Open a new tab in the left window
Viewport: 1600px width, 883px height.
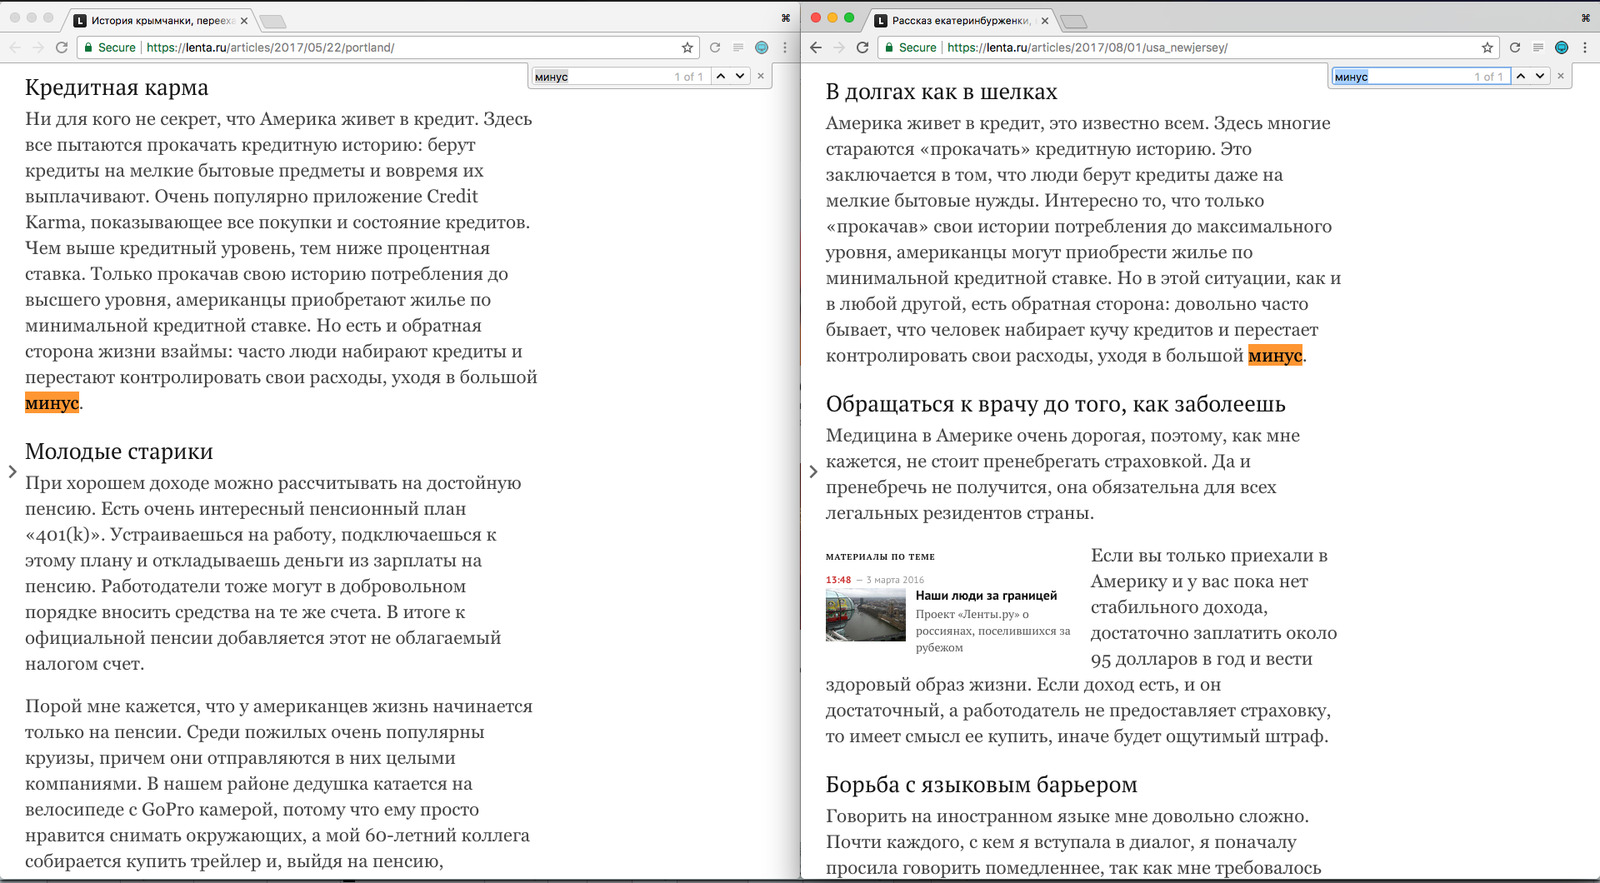[x=272, y=21]
